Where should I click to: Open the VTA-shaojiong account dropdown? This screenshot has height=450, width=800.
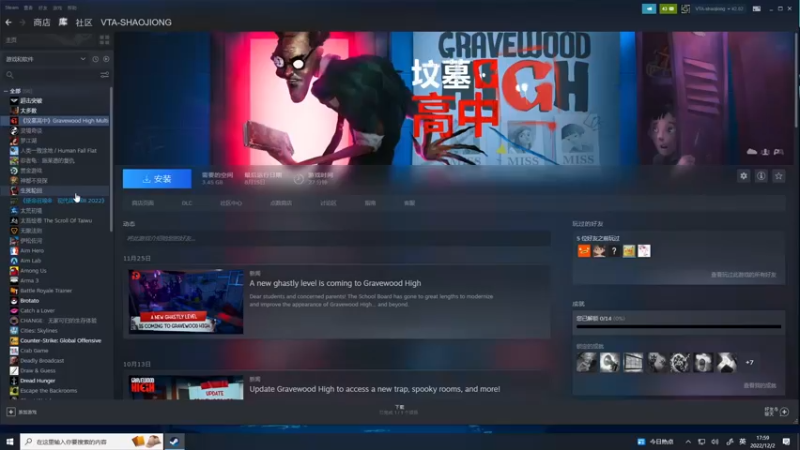(719, 9)
